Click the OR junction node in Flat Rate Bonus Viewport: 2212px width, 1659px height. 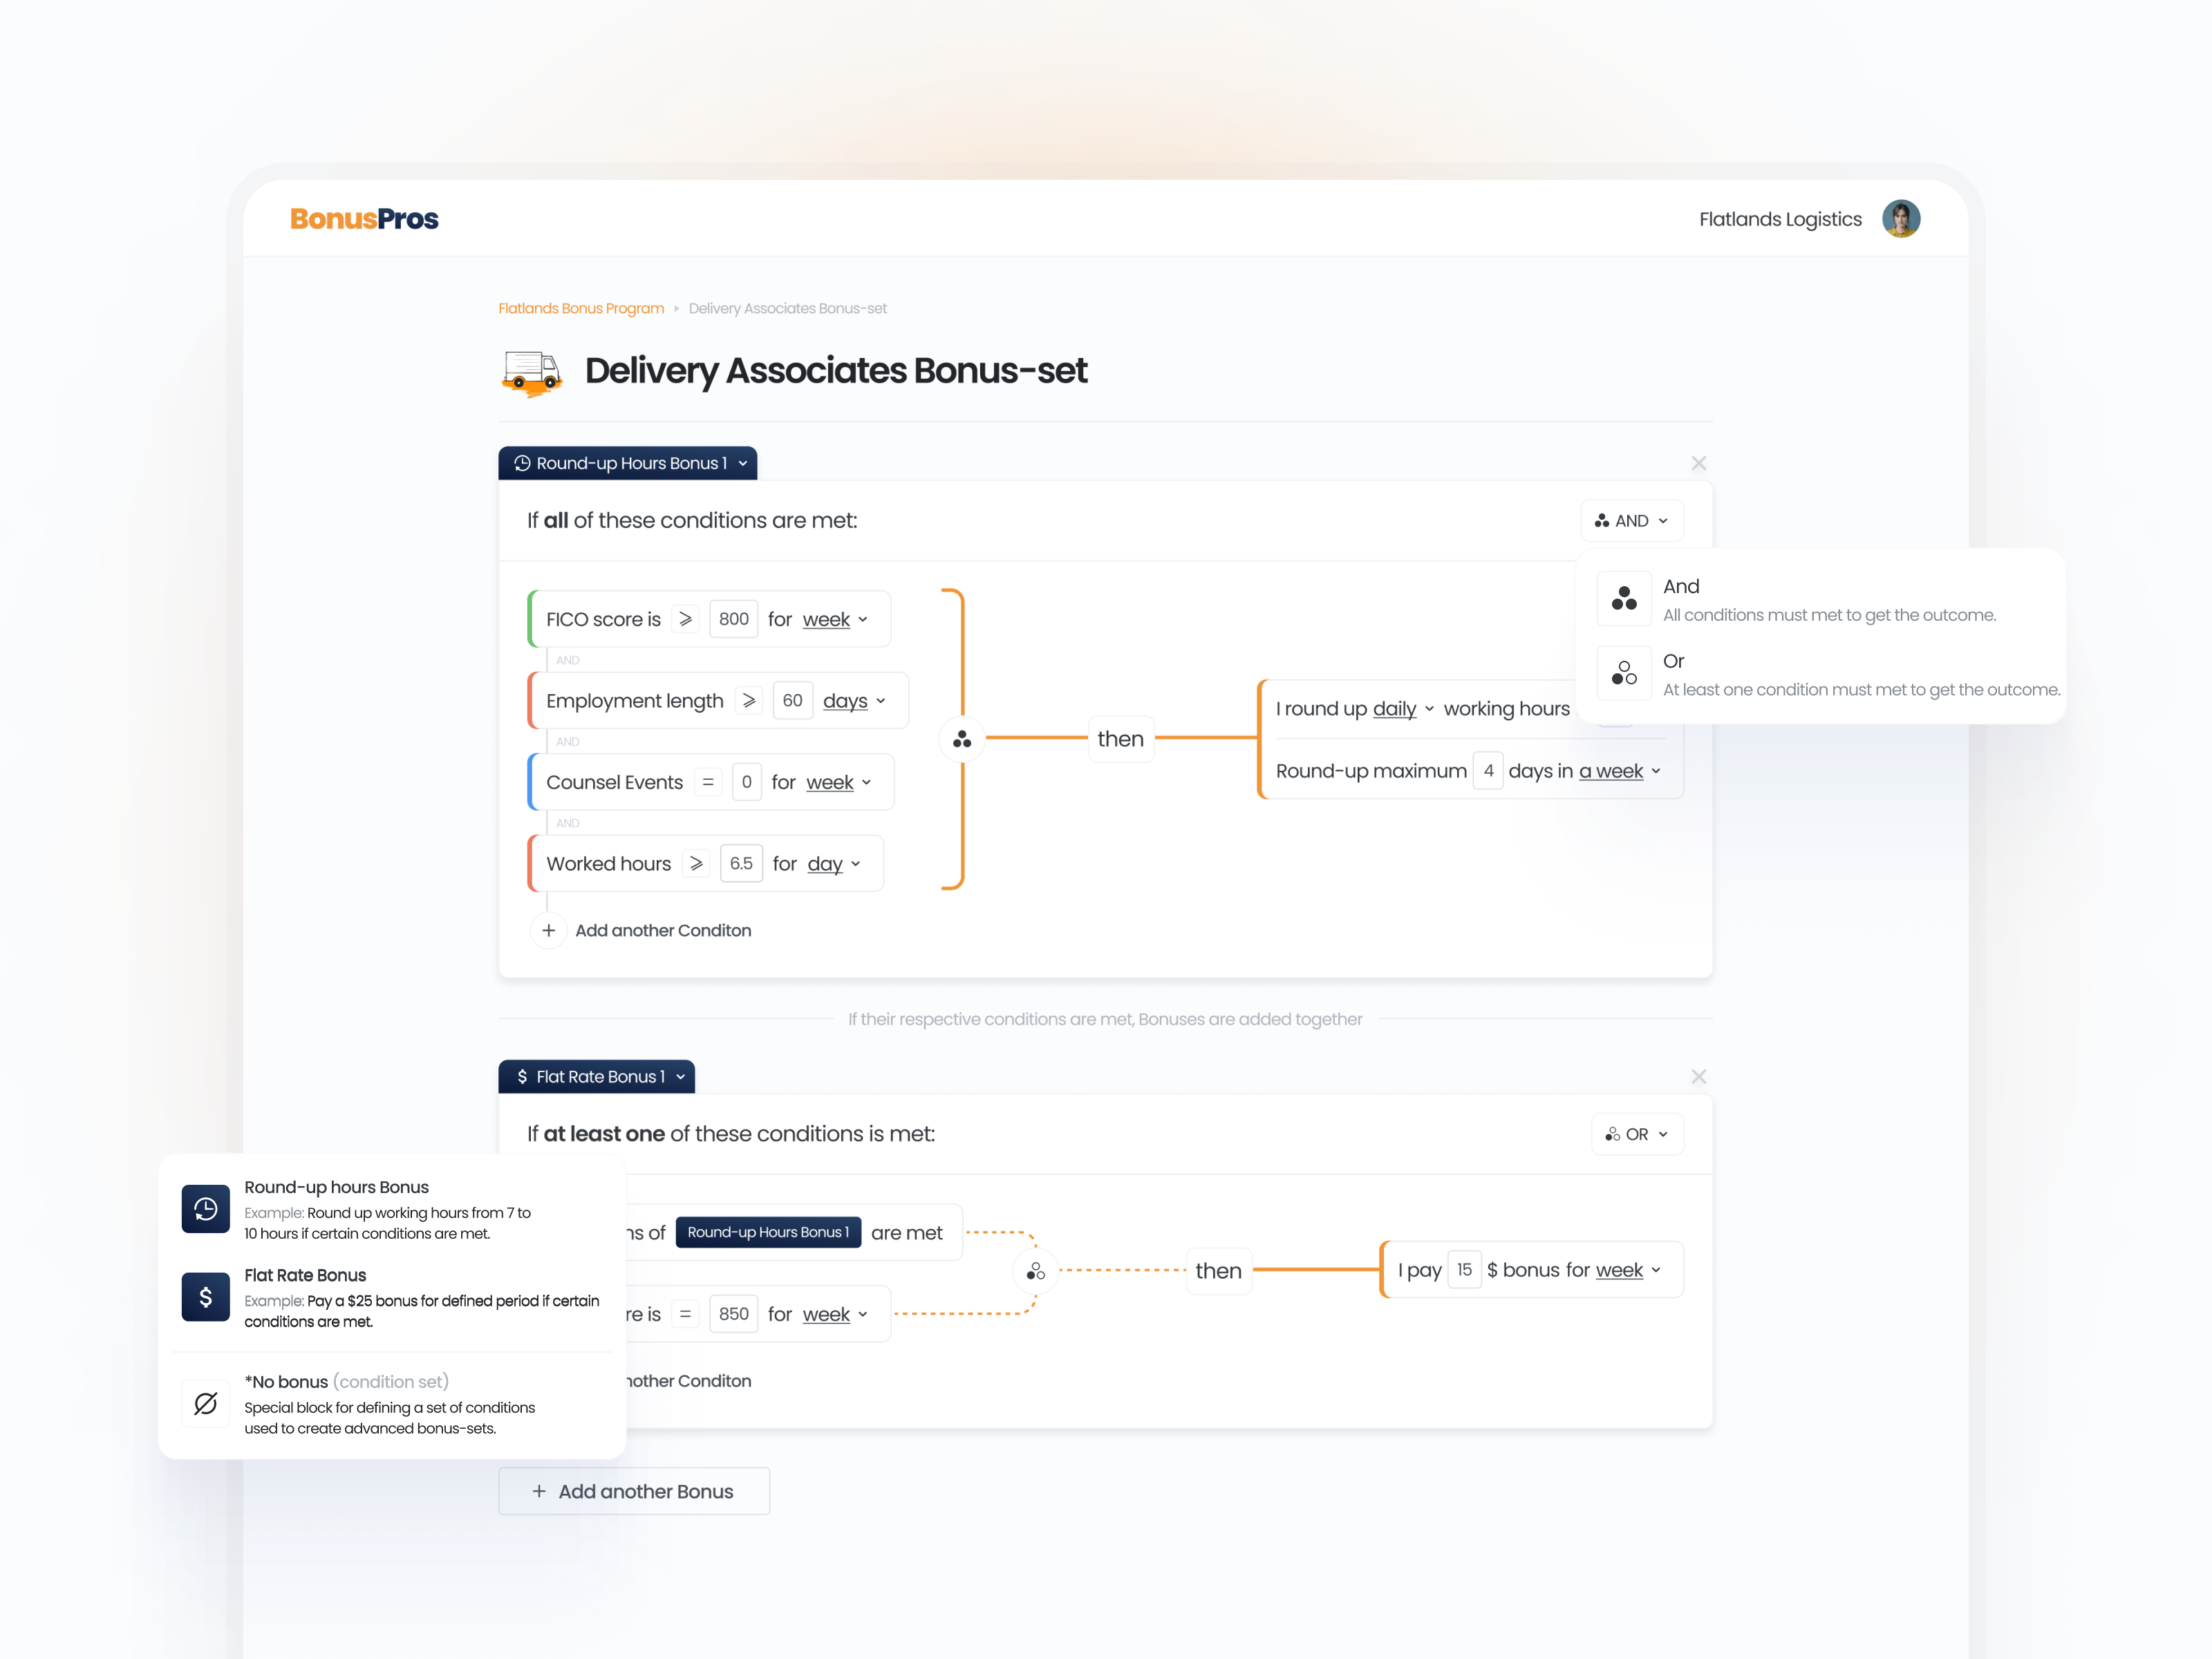click(x=1036, y=1271)
